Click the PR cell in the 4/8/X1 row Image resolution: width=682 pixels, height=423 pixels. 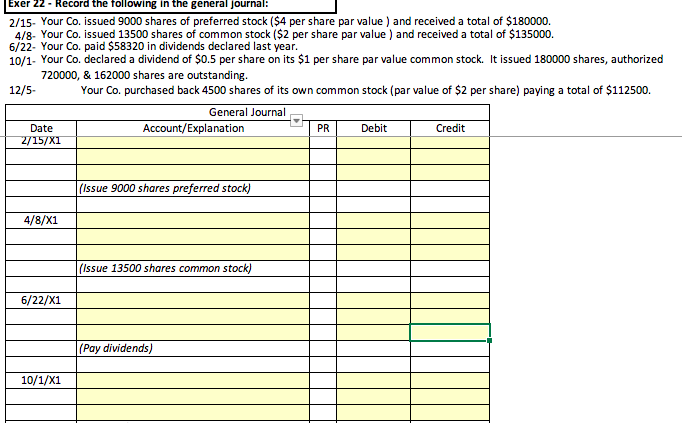coord(323,220)
